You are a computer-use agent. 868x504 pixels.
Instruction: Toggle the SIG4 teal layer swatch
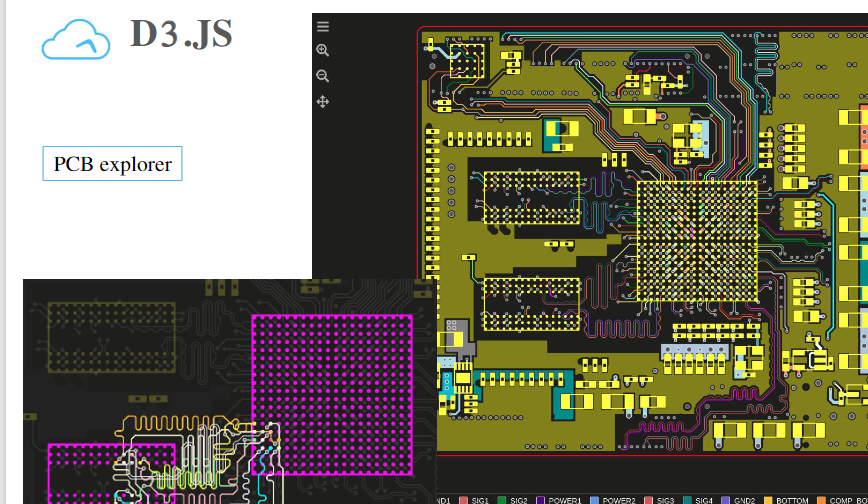(x=686, y=499)
